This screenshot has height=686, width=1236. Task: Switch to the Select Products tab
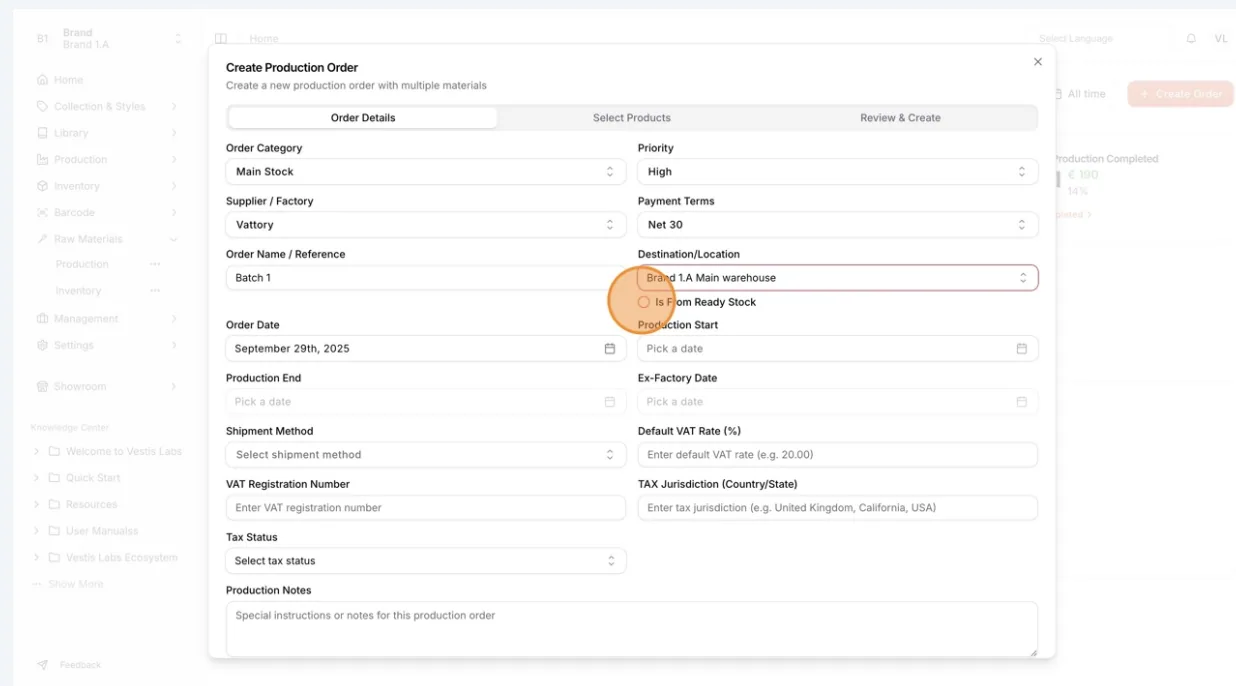[x=632, y=118]
